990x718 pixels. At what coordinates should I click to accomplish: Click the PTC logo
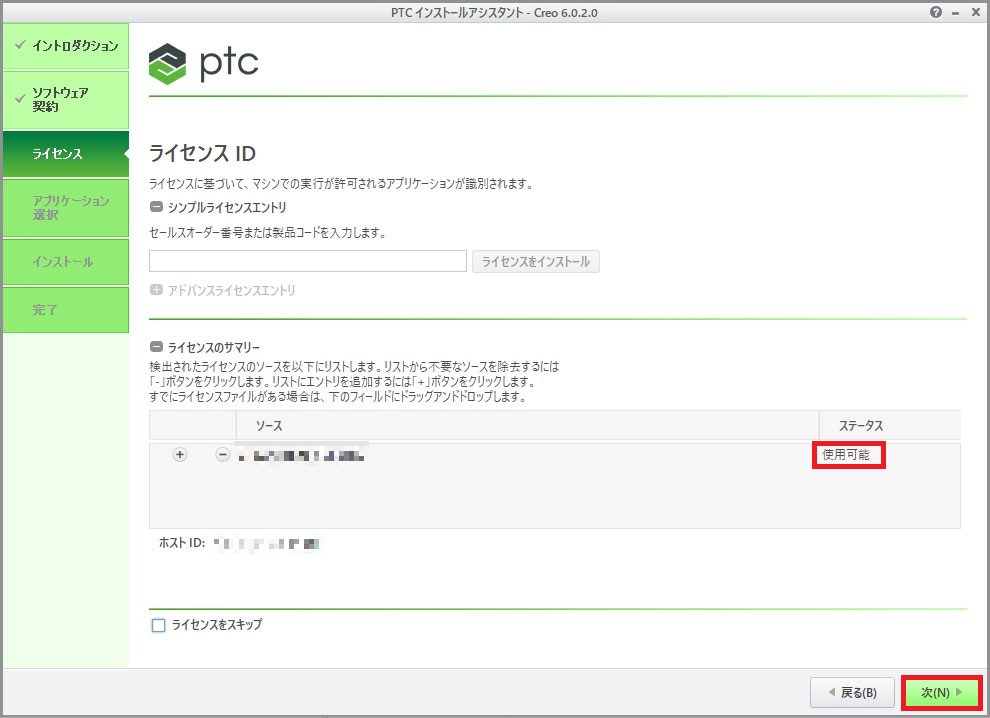(x=203, y=63)
